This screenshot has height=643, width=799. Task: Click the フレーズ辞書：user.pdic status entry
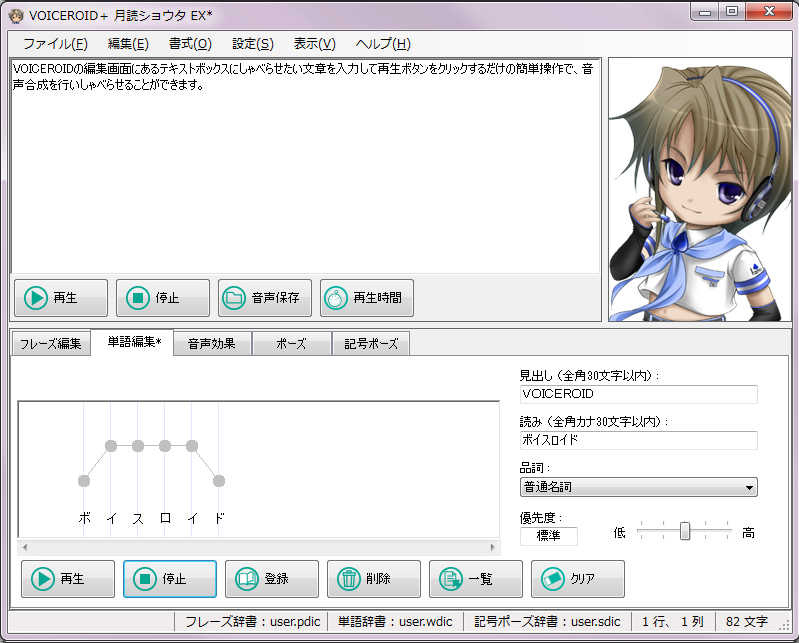(x=252, y=622)
